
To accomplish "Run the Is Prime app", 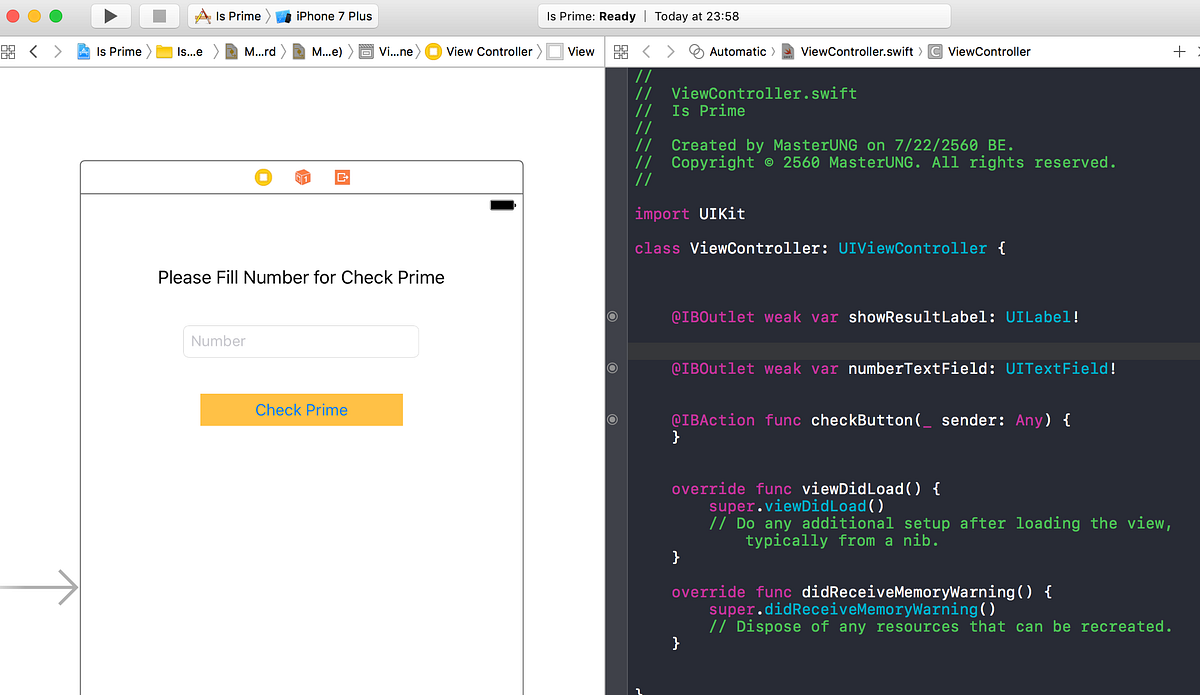I will (x=110, y=16).
